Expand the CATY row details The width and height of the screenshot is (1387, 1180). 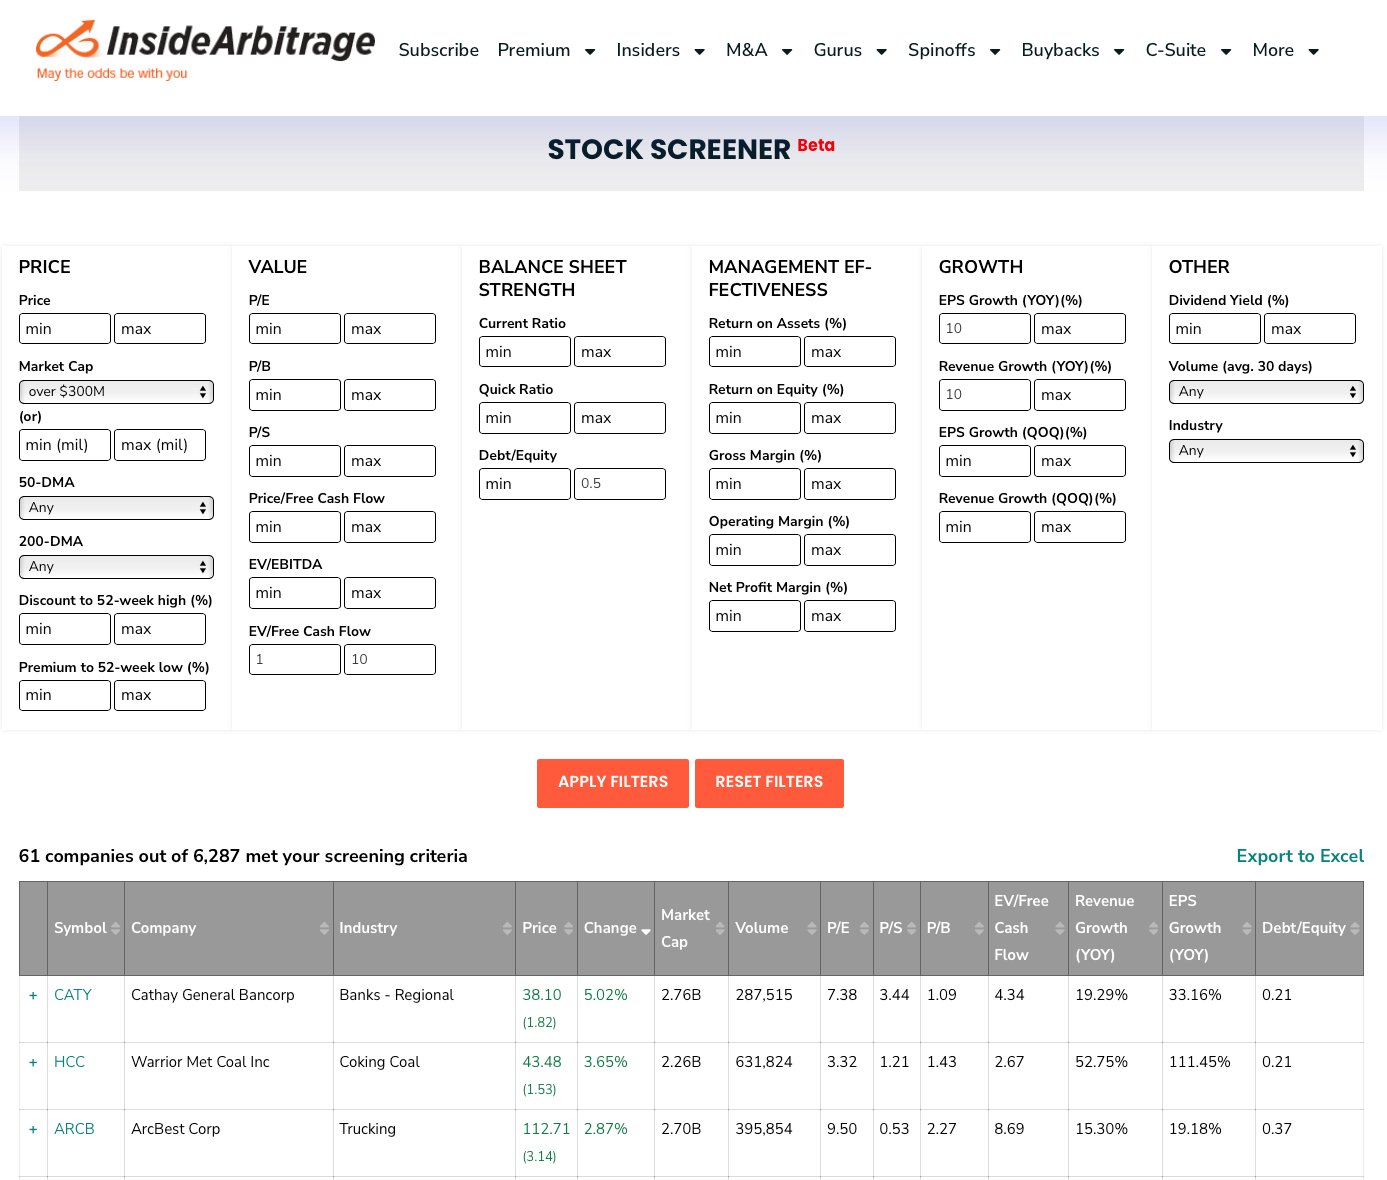33,996
